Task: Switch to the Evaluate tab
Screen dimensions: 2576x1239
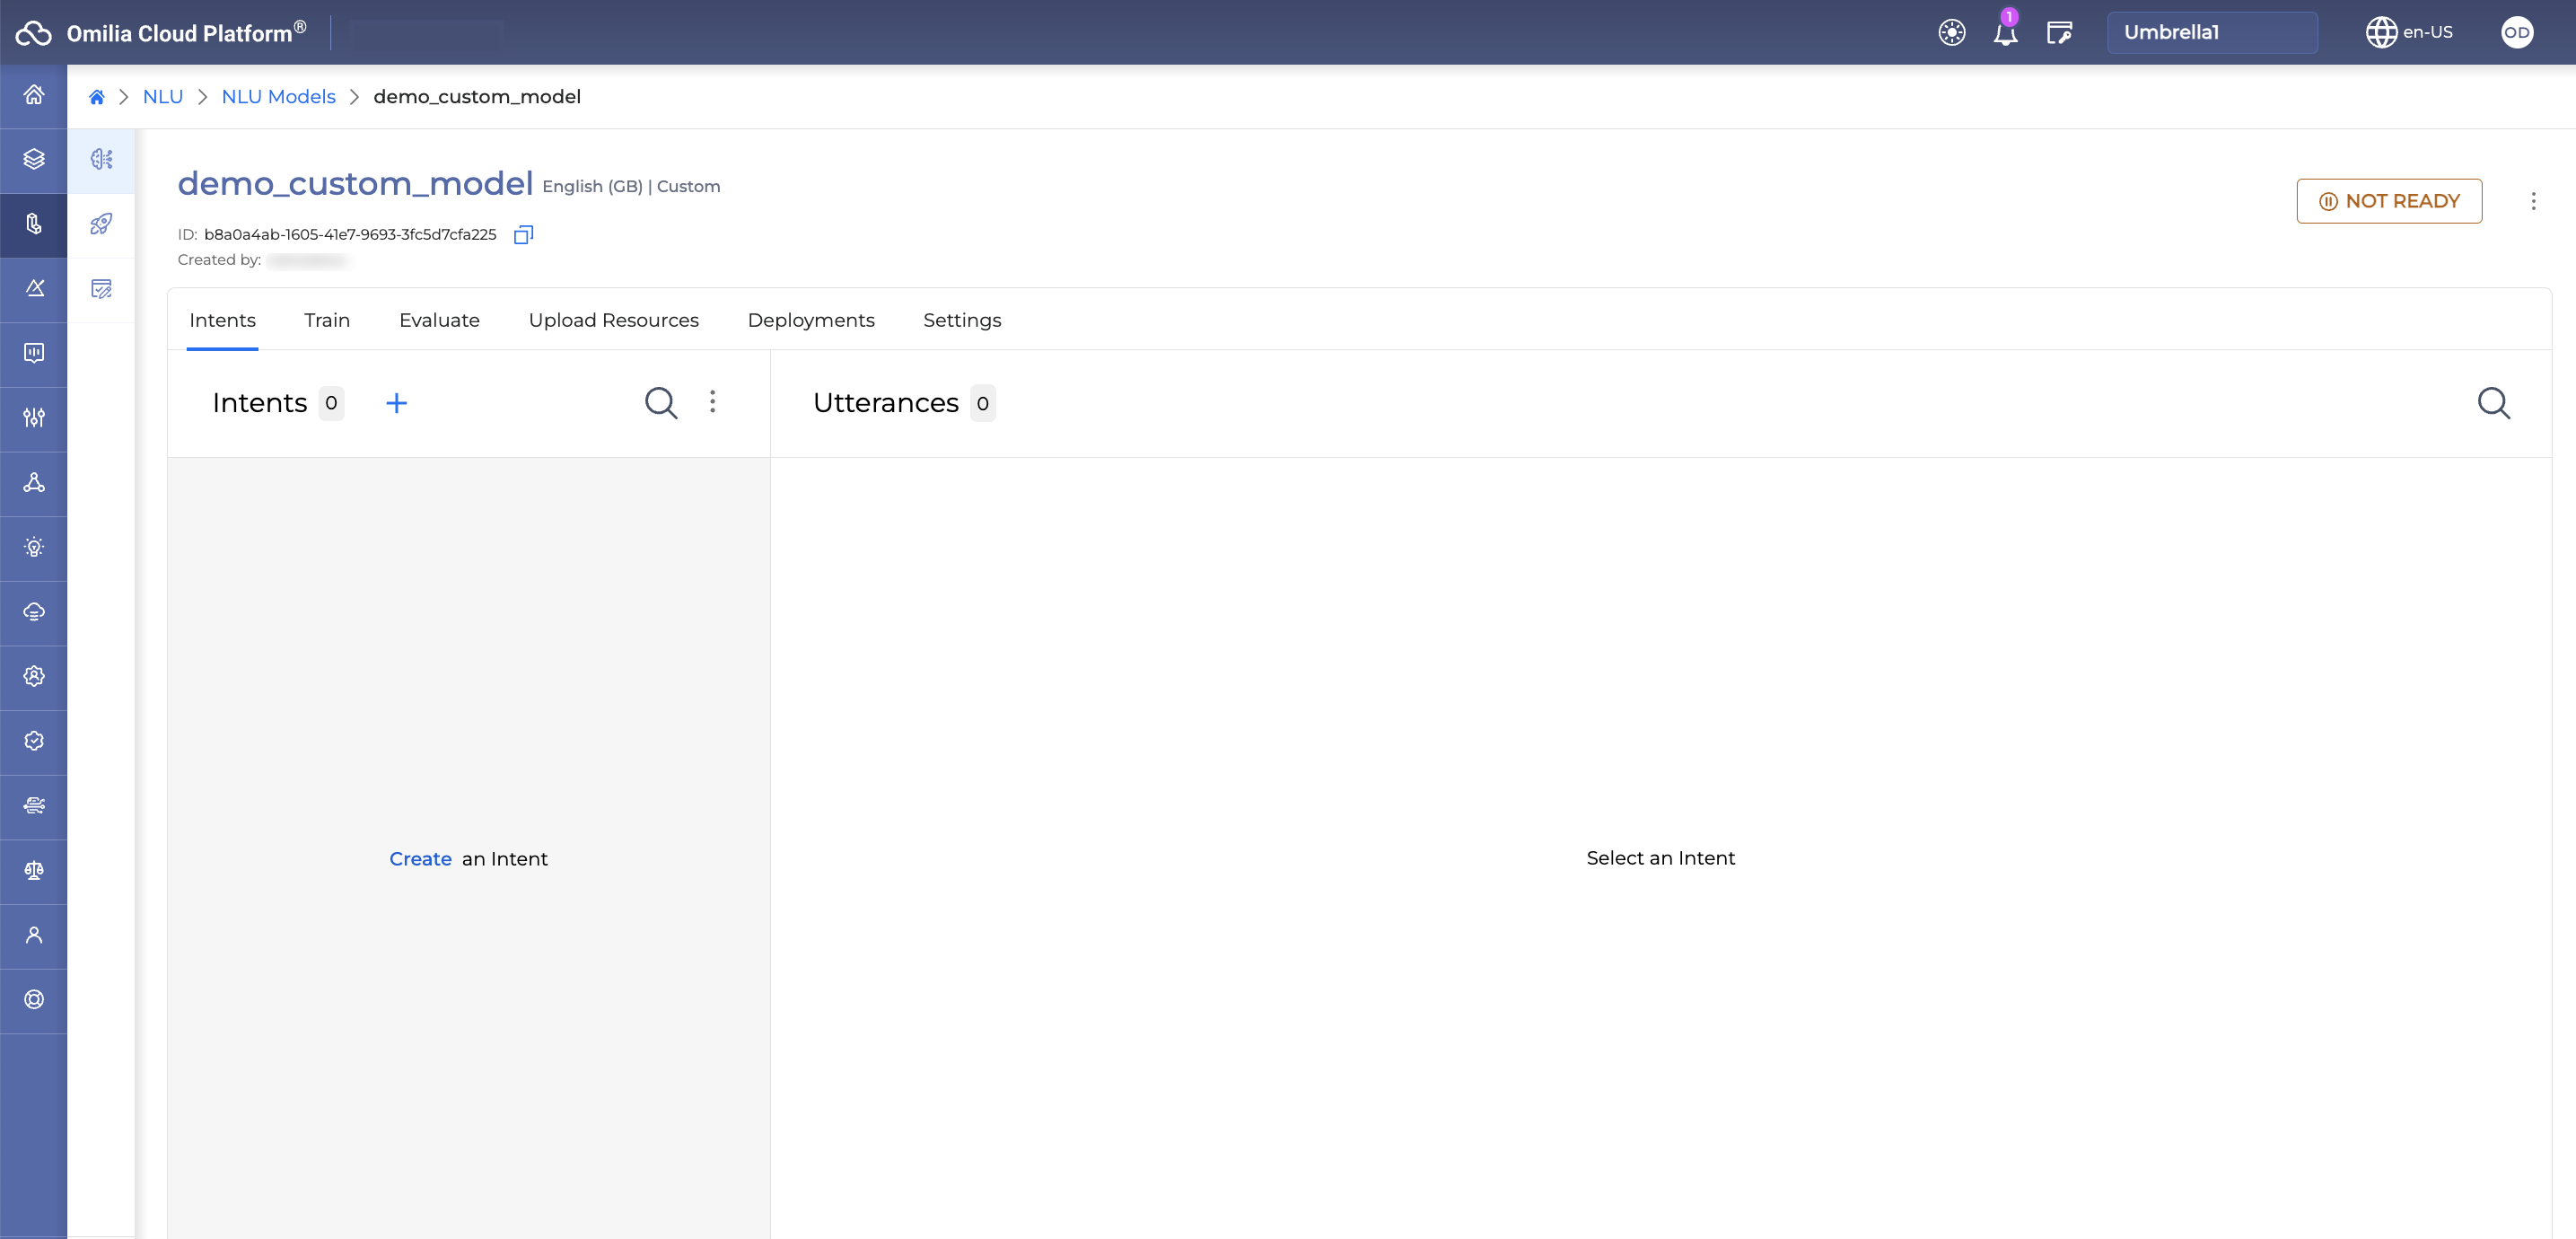Action: (439, 319)
